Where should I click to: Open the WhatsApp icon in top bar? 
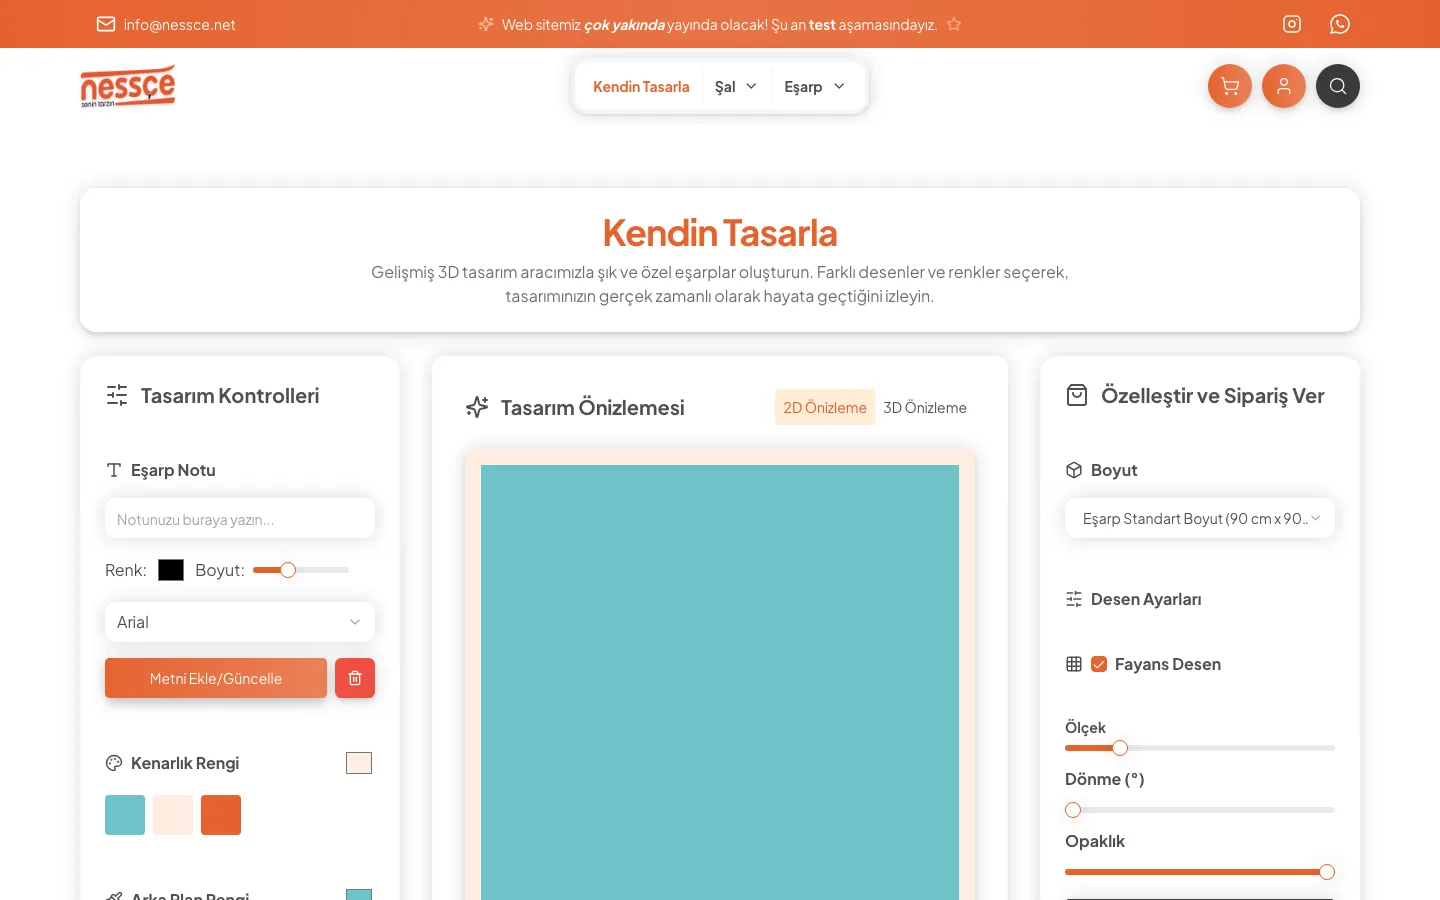click(x=1340, y=24)
